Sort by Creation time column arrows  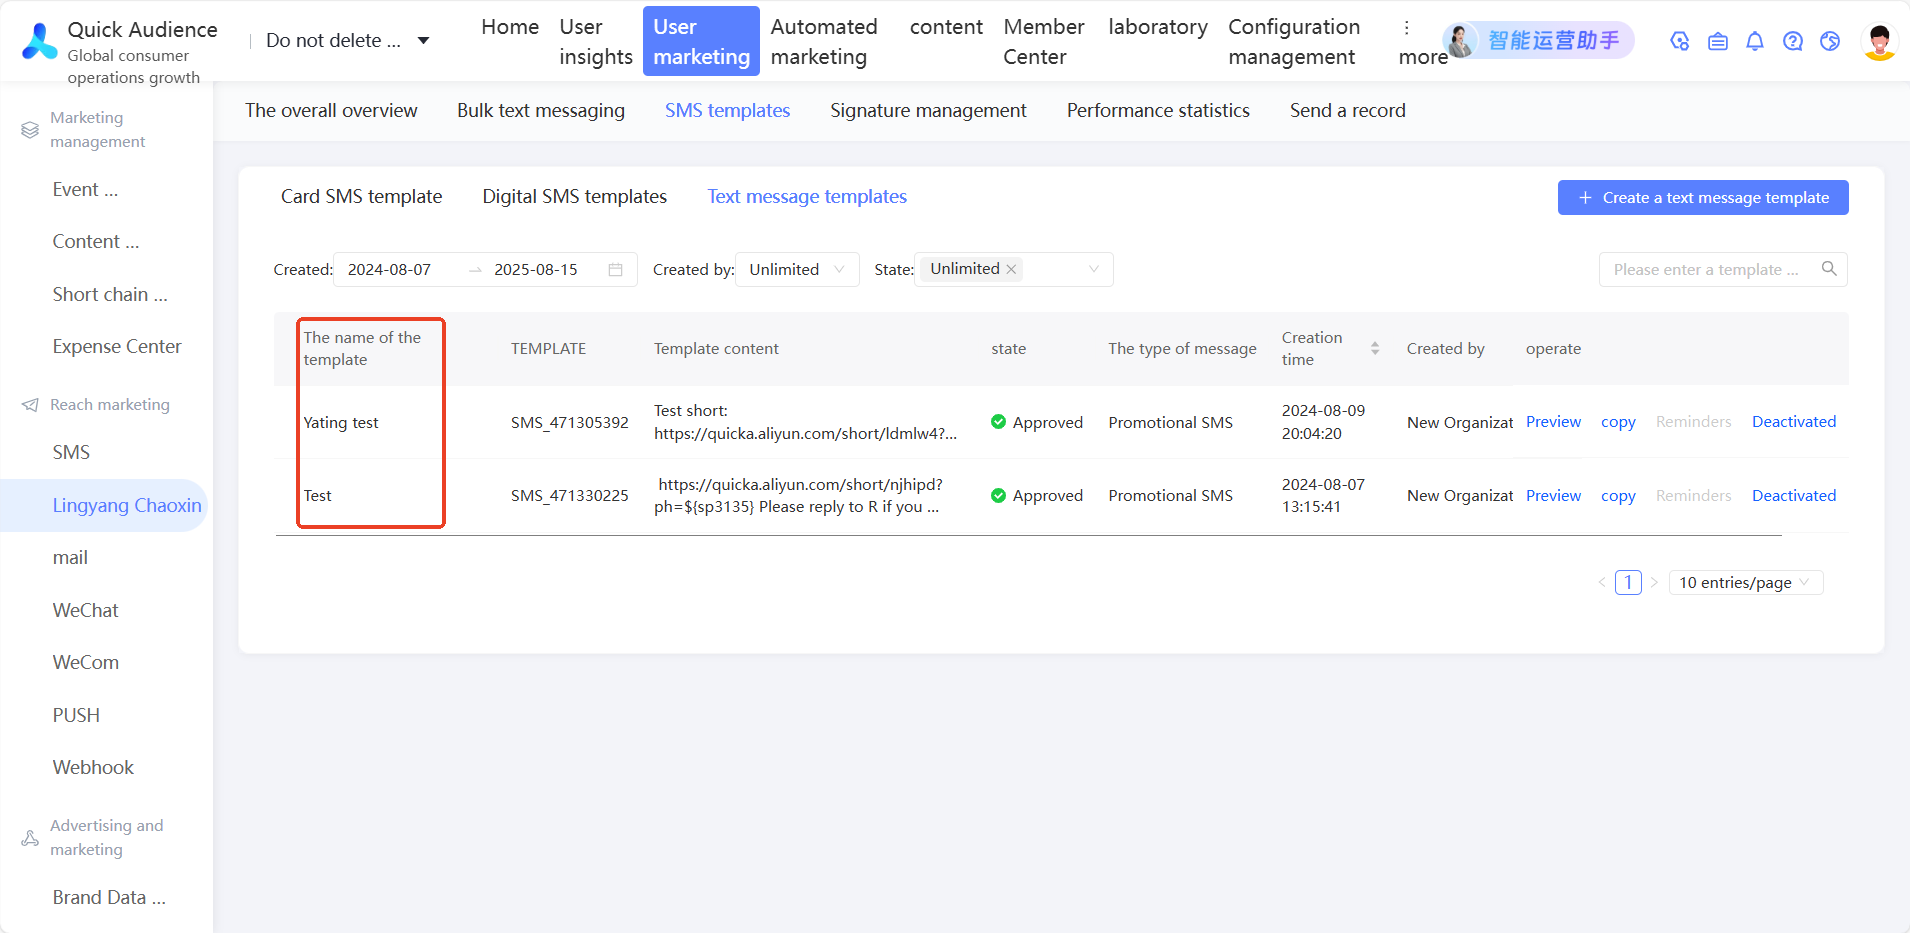pos(1375,348)
